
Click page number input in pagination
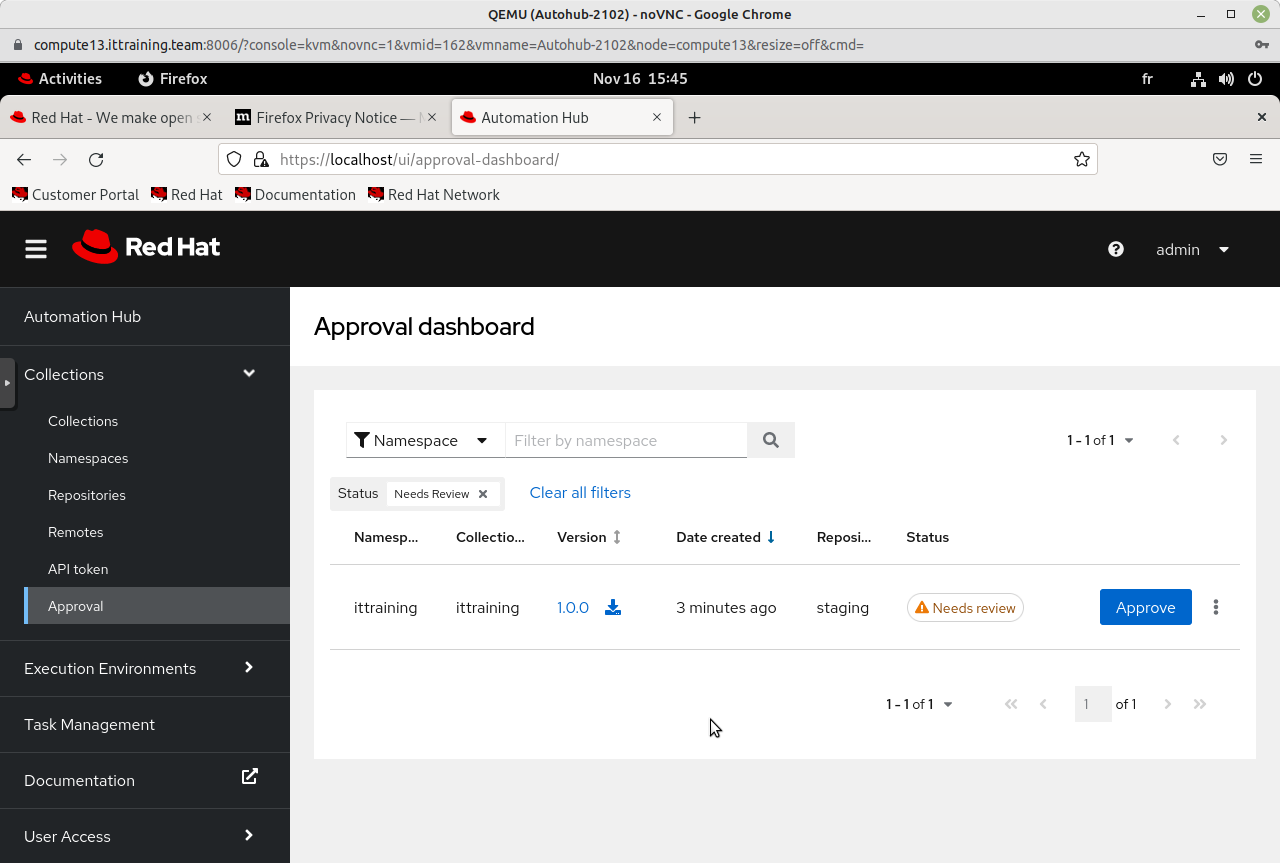[x=1093, y=704]
